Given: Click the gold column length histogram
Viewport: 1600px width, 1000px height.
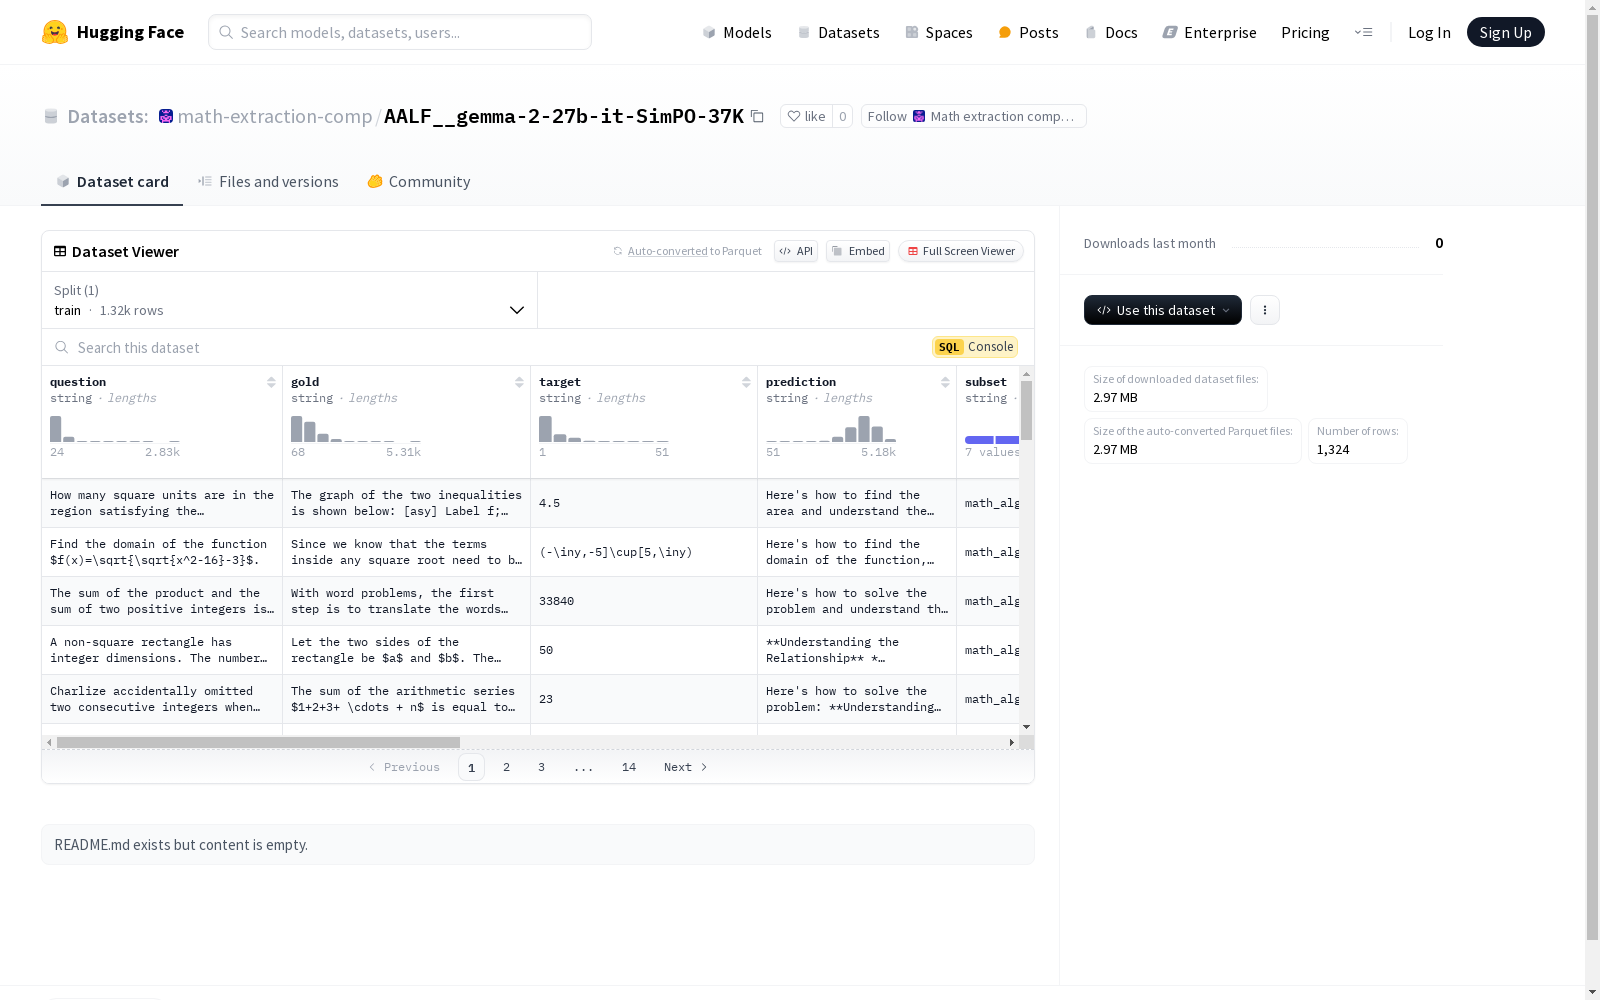Looking at the screenshot, I should coord(356,429).
